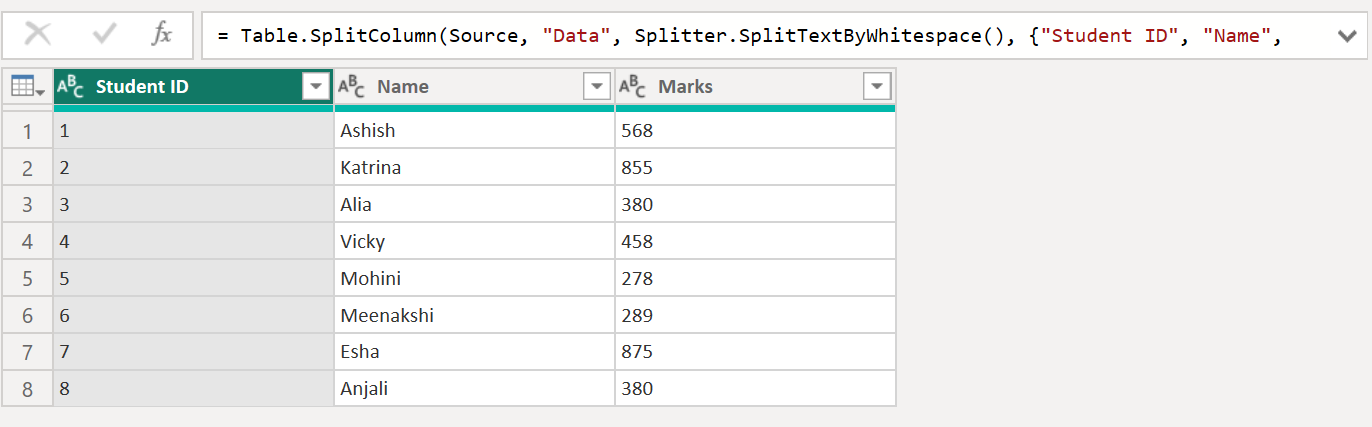Viewport: 1372px width, 427px height.
Task: Click the cancel formula X icon
Action: [38, 35]
